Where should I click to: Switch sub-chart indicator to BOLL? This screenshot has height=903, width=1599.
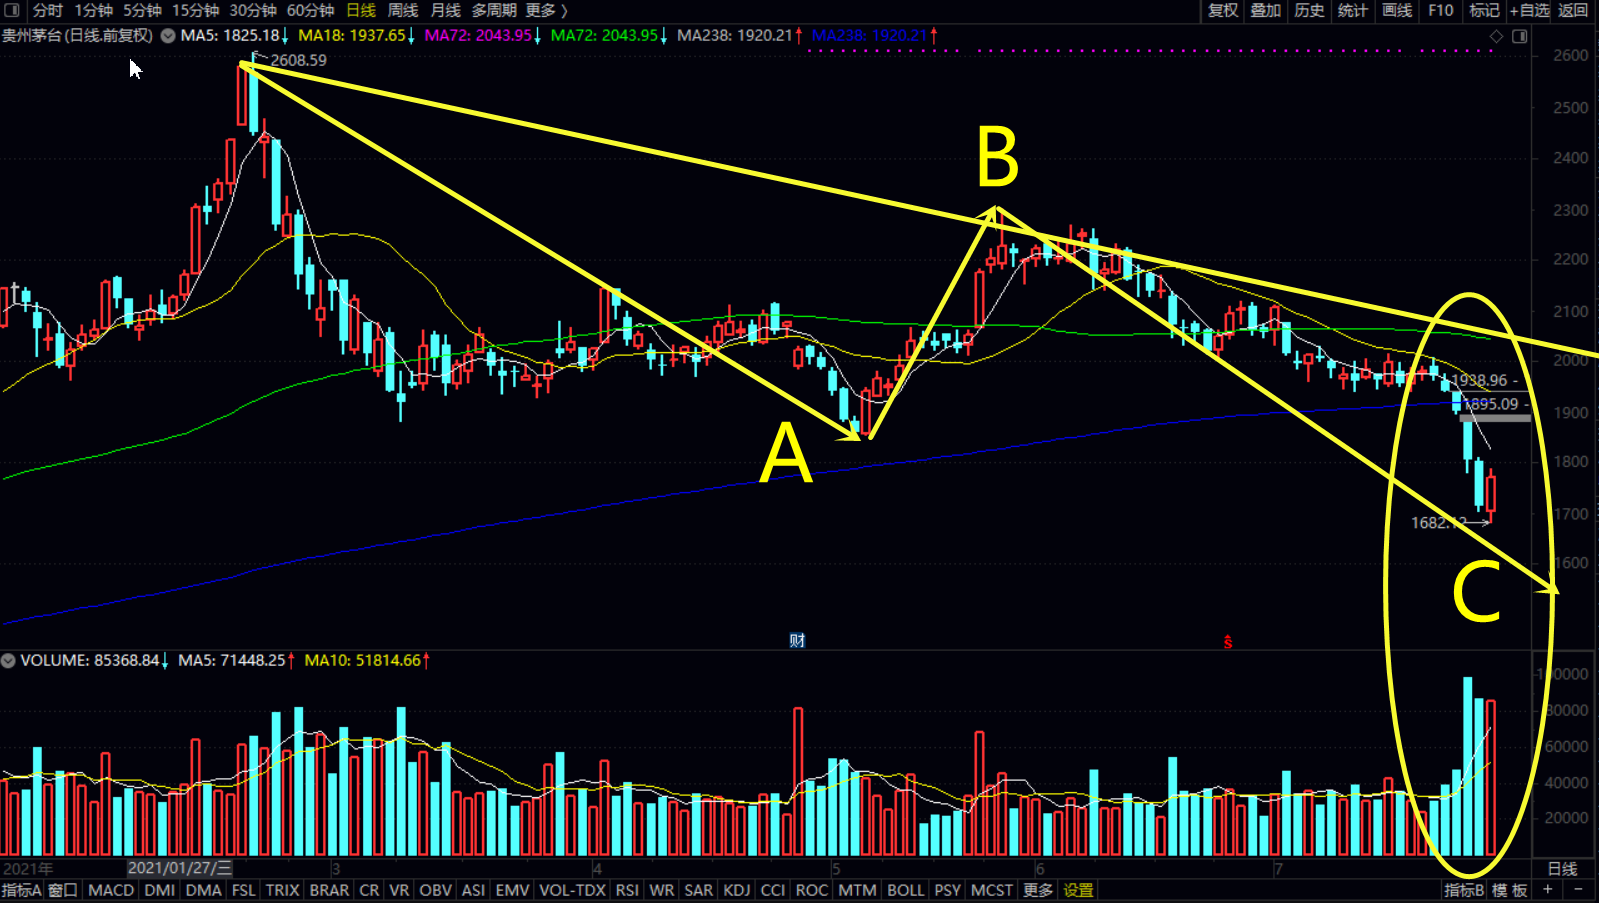tap(906, 890)
